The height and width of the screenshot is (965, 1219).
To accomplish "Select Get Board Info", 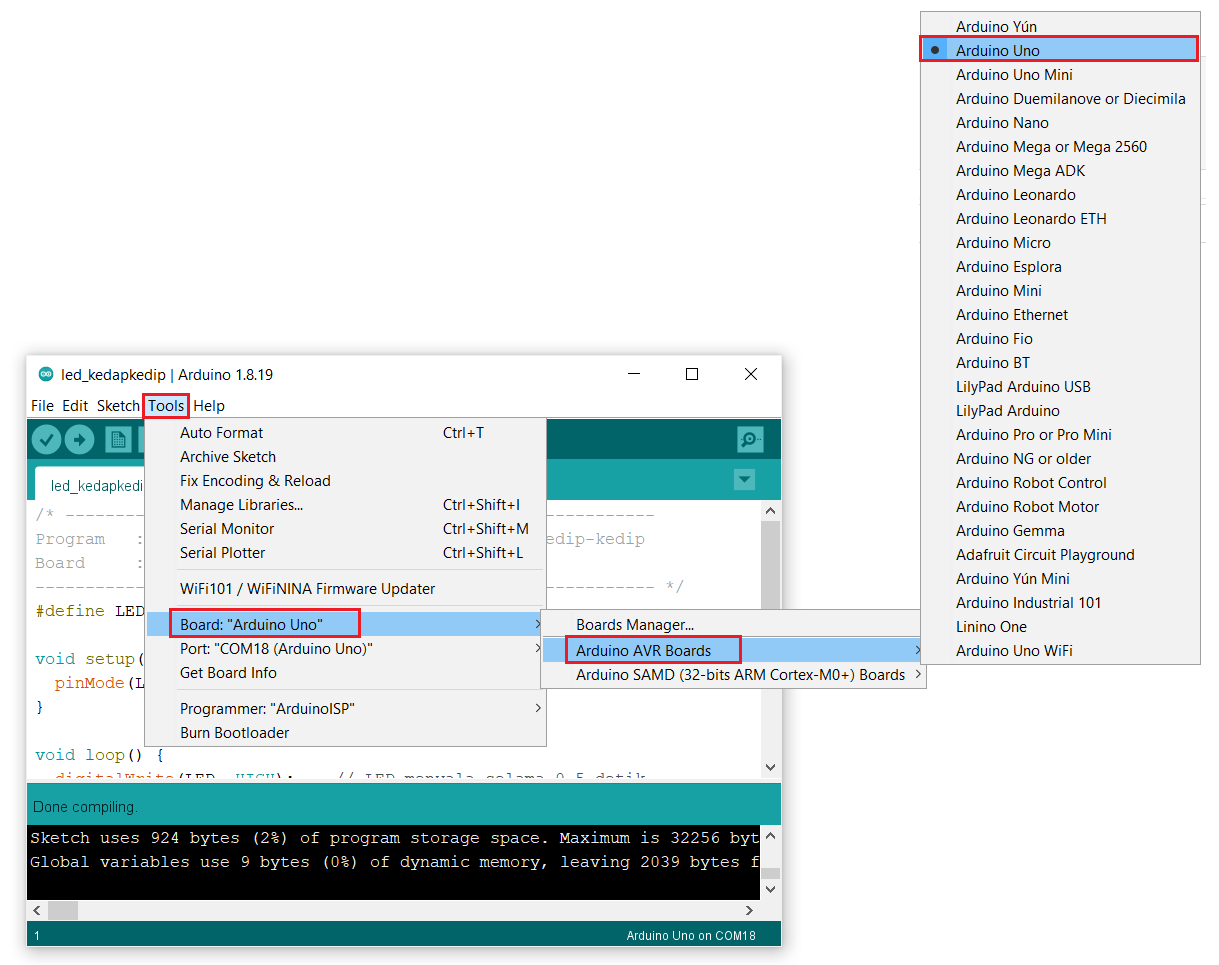I will (x=346, y=673).
